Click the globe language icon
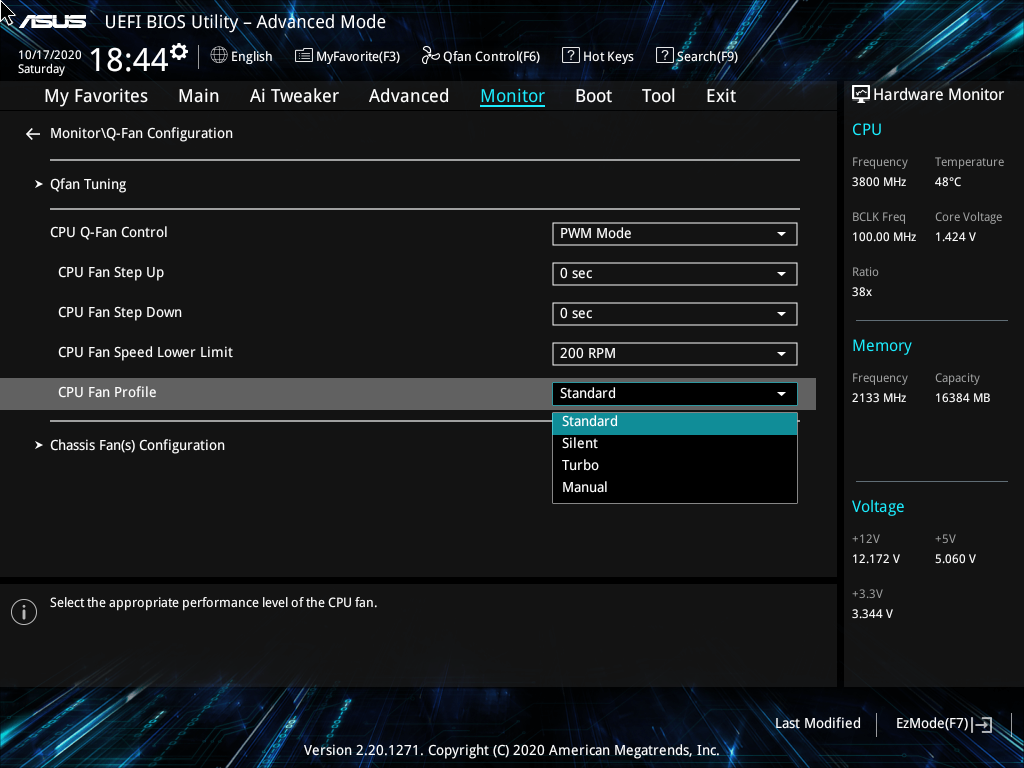The width and height of the screenshot is (1024, 768). [219, 56]
